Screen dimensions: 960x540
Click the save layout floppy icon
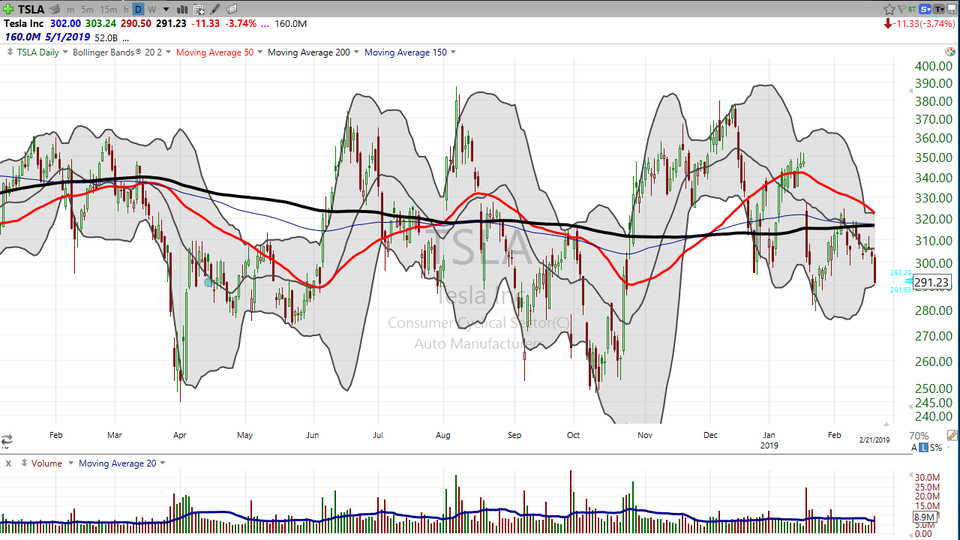952,9
